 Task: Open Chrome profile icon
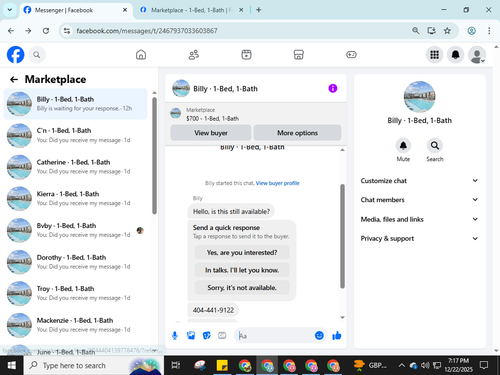click(x=471, y=31)
